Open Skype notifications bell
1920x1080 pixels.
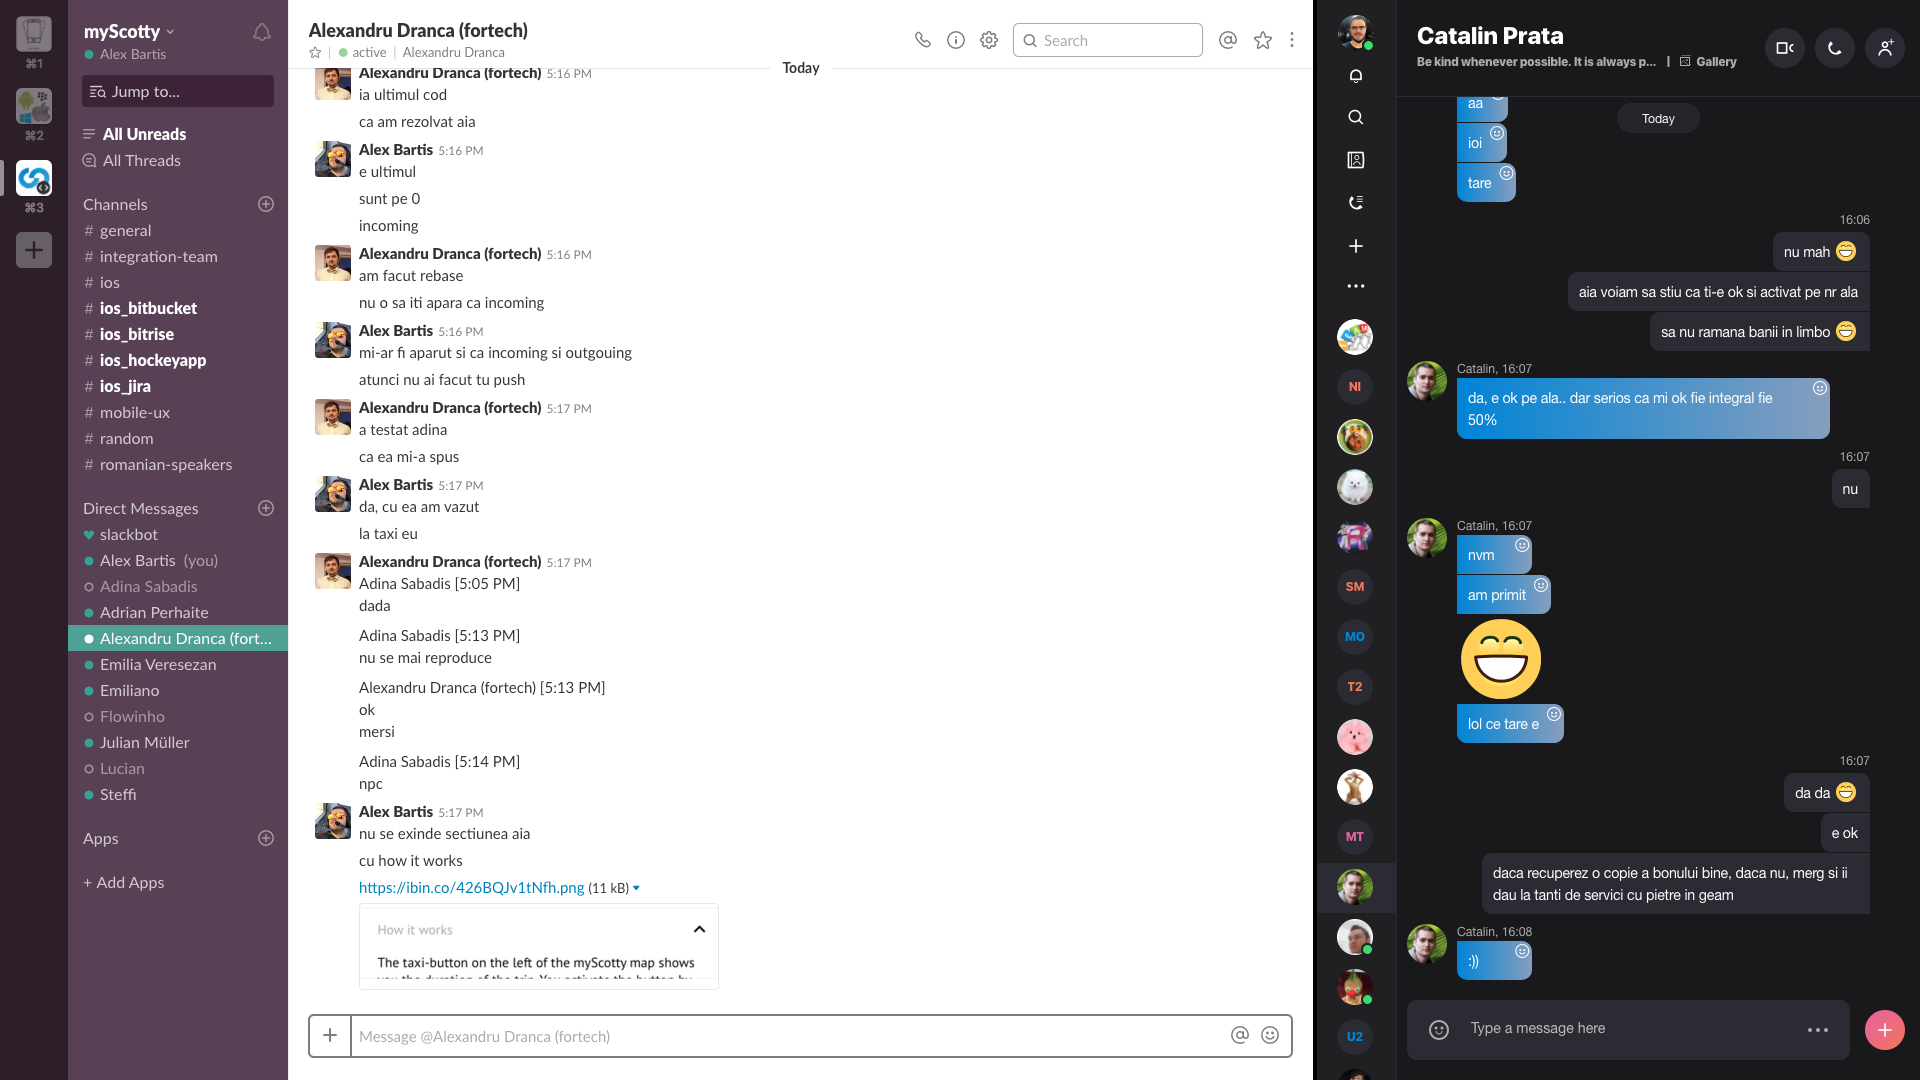click(x=1356, y=76)
